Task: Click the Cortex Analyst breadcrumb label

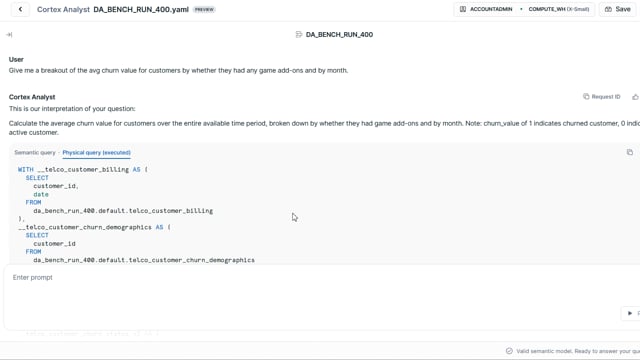Action: click(x=63, y=9)
